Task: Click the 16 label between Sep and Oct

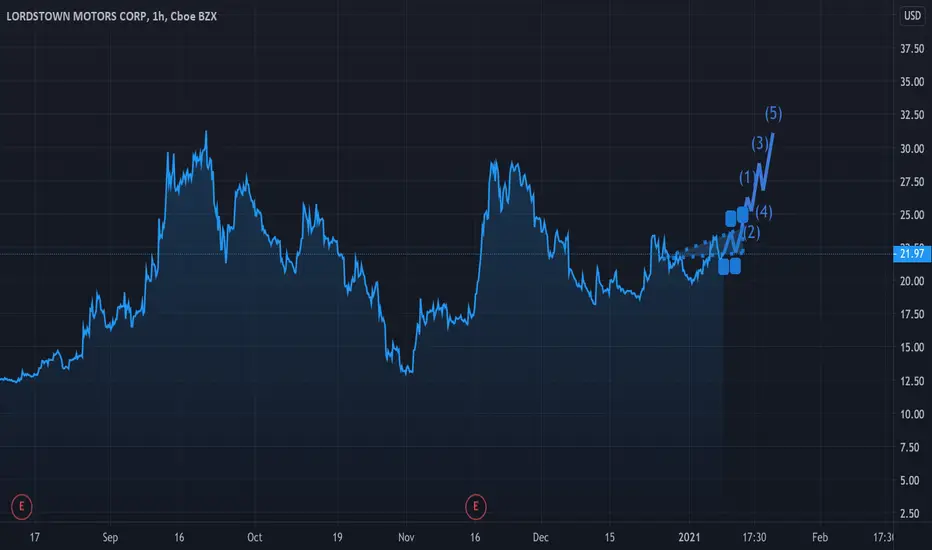Action: (x=179, y=538)
